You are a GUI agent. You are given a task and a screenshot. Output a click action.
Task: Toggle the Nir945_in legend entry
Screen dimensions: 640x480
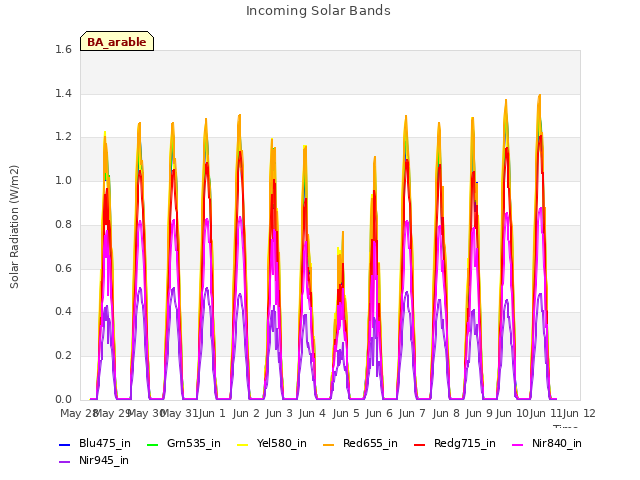pos(94,460)
